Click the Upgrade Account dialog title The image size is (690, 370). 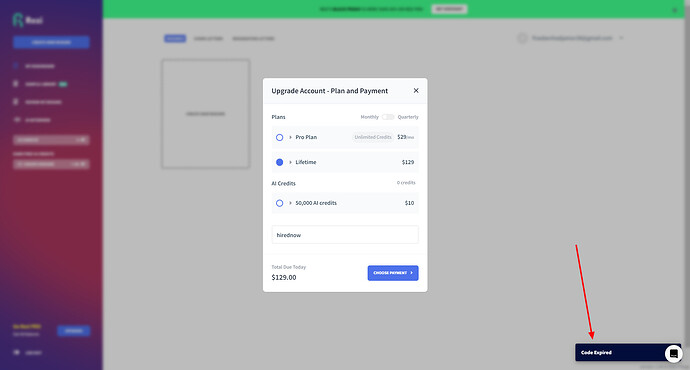click(330, 91)
